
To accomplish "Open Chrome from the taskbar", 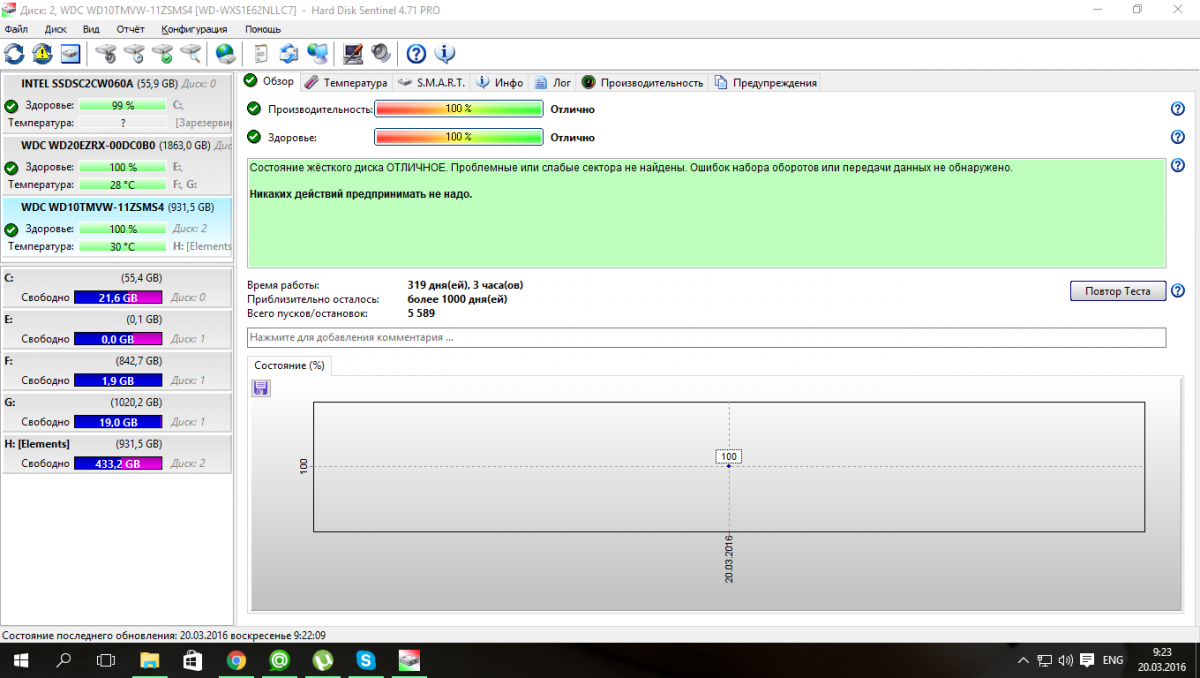I will [236, 660].
